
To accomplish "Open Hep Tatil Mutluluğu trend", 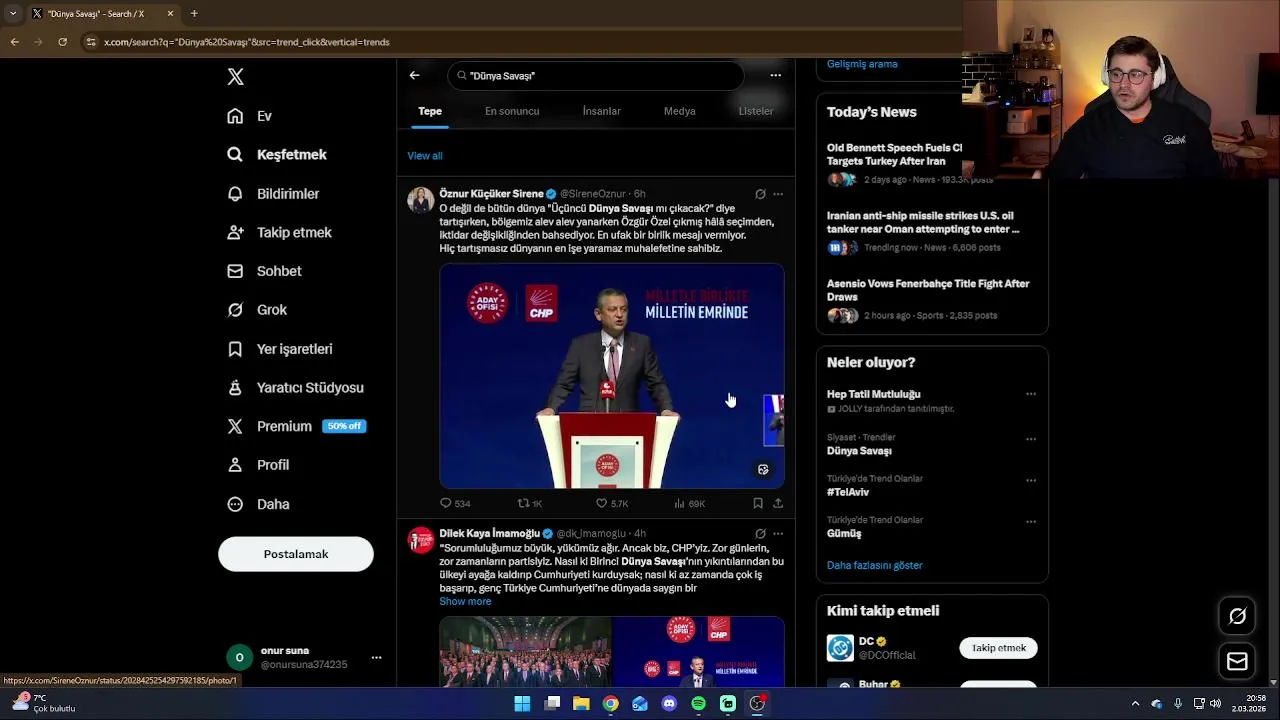I will [x=874, y=394].
